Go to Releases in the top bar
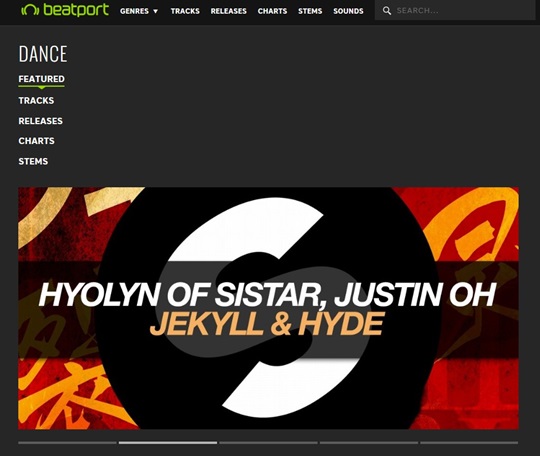 coord(229,11)
